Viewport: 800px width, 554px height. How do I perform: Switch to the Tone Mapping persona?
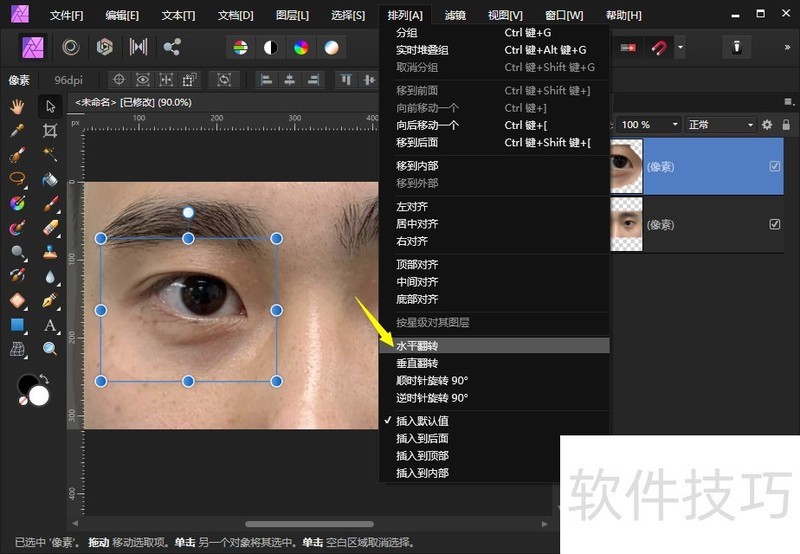tap(138, 47)
